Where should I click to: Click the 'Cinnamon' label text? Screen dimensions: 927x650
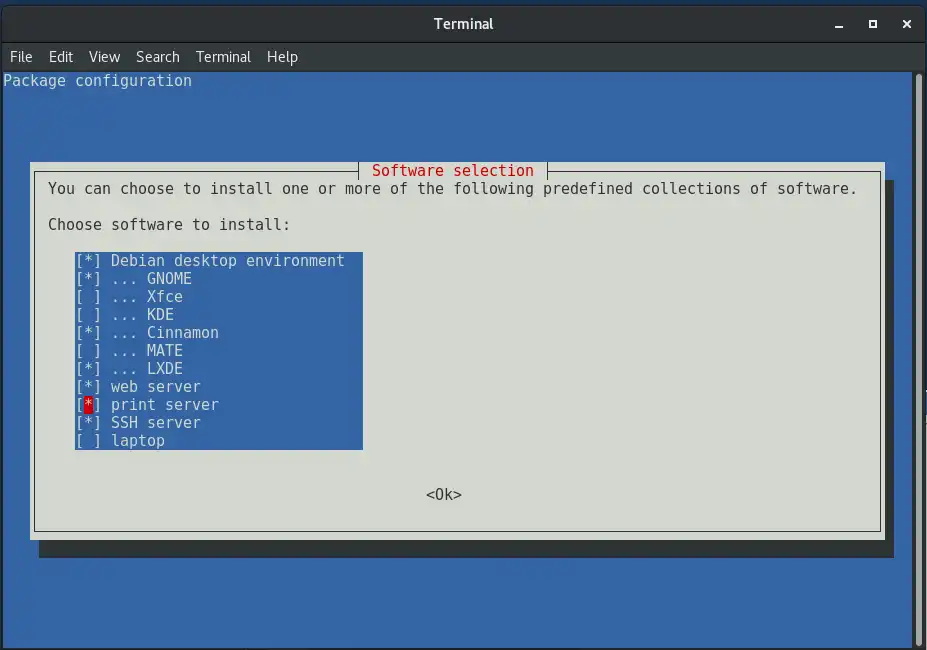[x=183, y=333]
